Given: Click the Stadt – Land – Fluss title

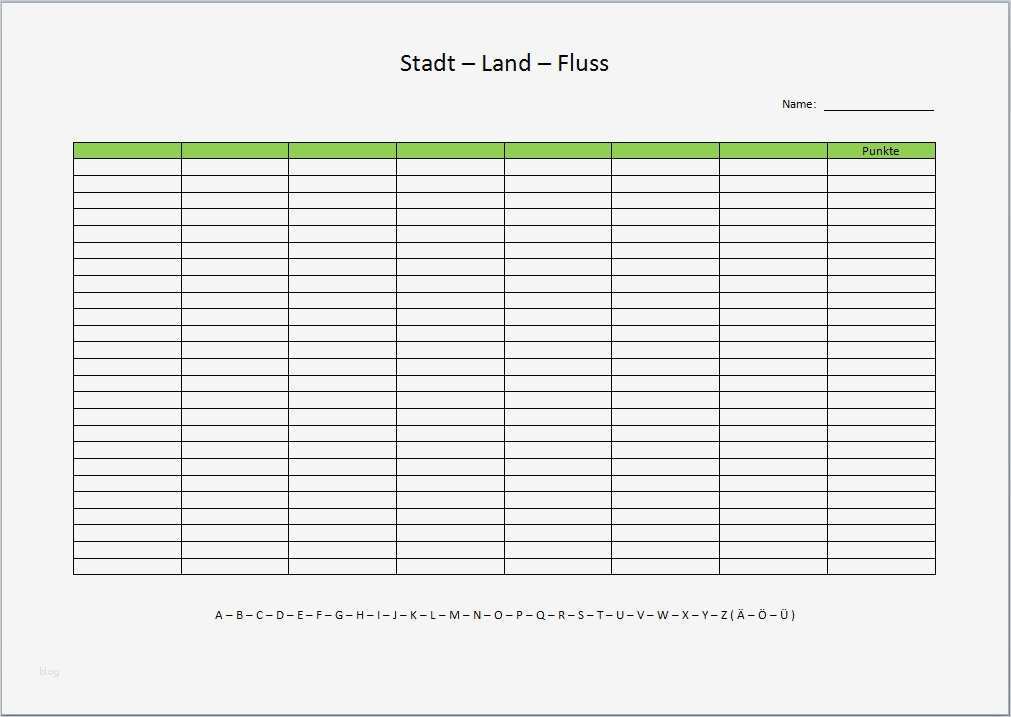Looking at the screenshot, I should tap(504, 64).
